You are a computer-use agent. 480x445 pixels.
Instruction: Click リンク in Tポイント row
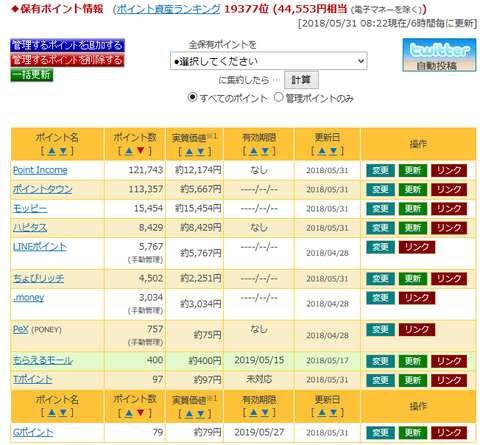coord(449,380)
